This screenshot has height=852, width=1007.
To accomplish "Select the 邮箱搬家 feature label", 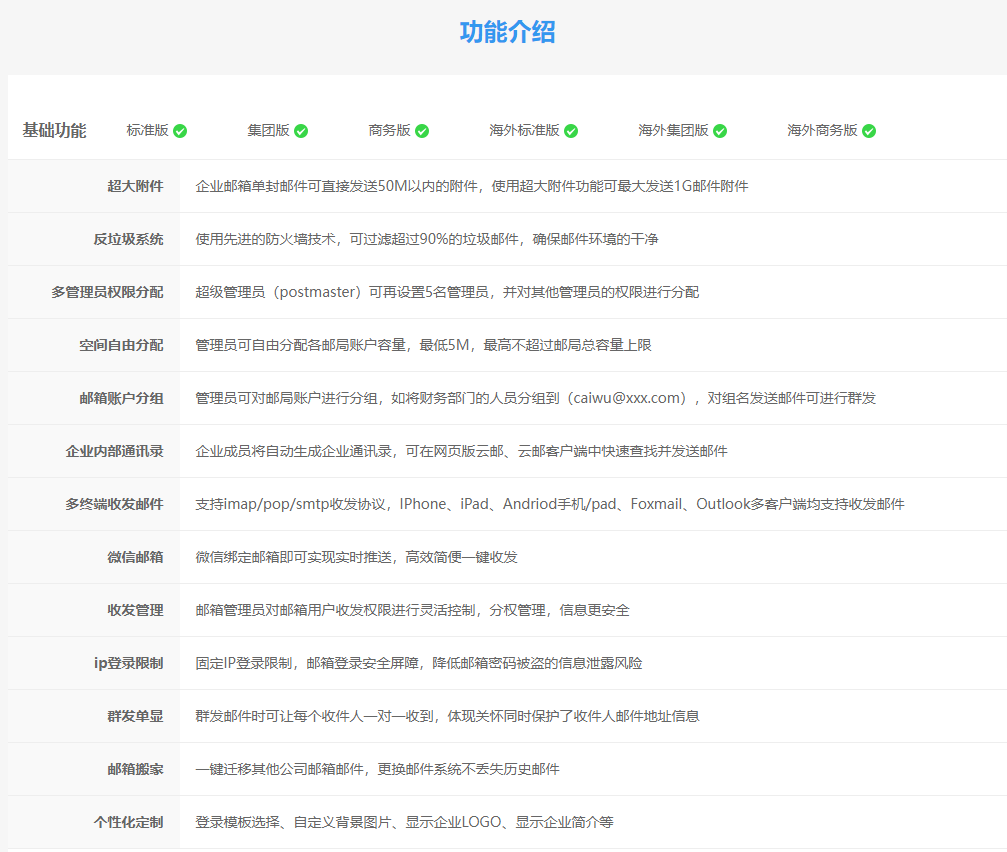I will pos(135,769).
